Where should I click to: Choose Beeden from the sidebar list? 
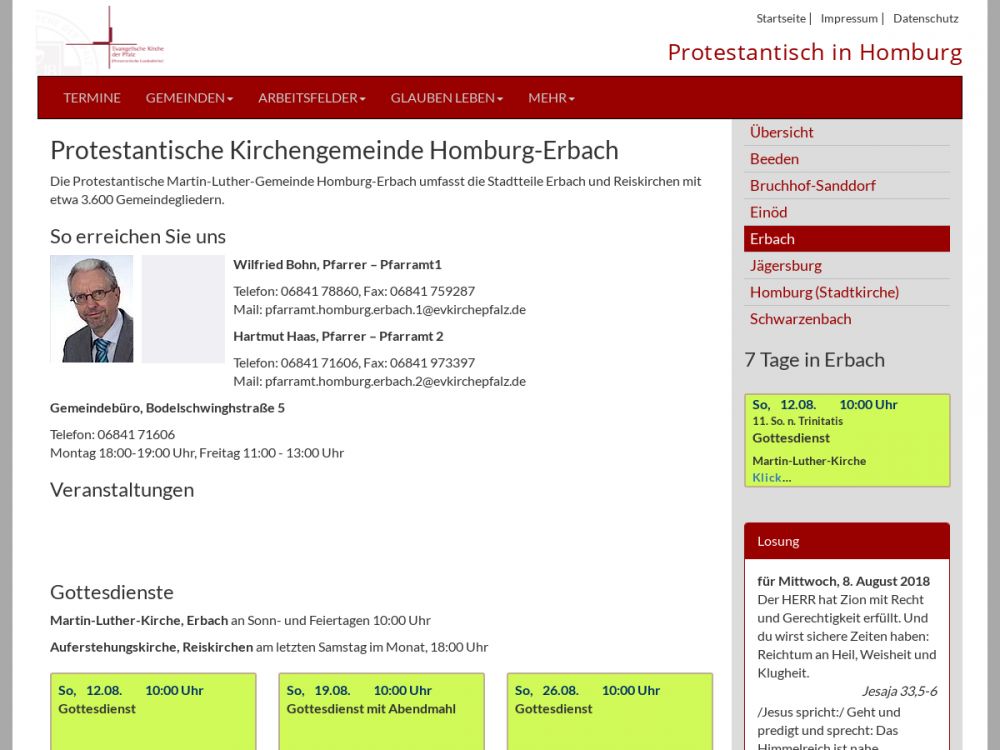coord(774,159)
